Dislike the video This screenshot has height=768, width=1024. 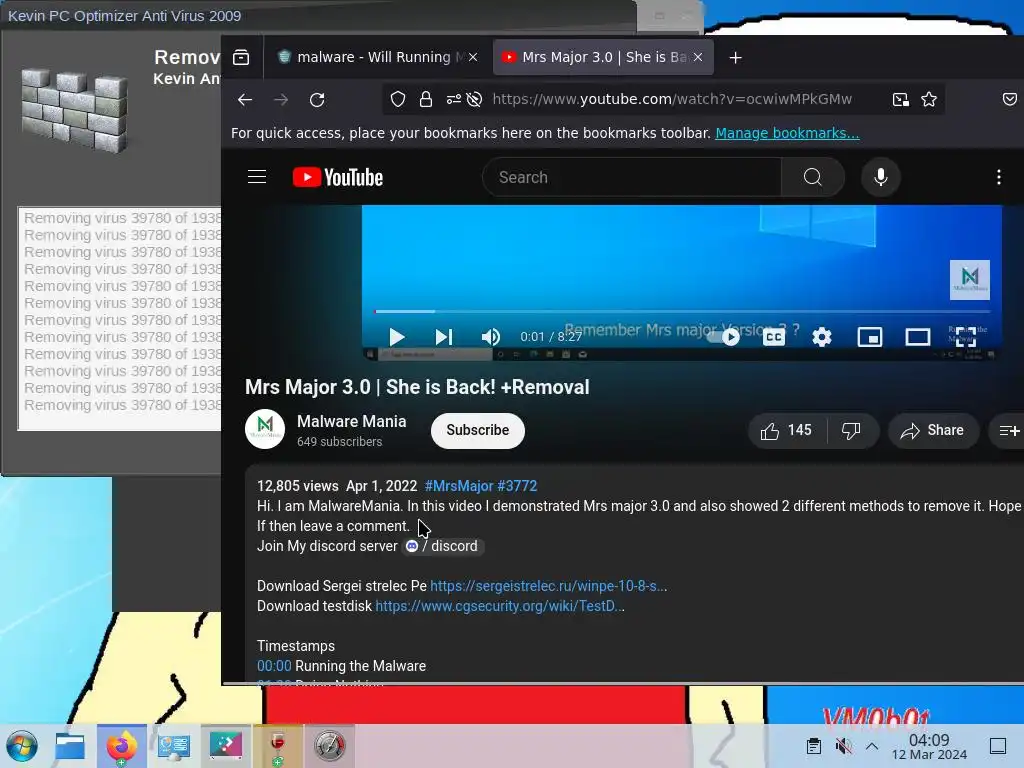point(851,430)
